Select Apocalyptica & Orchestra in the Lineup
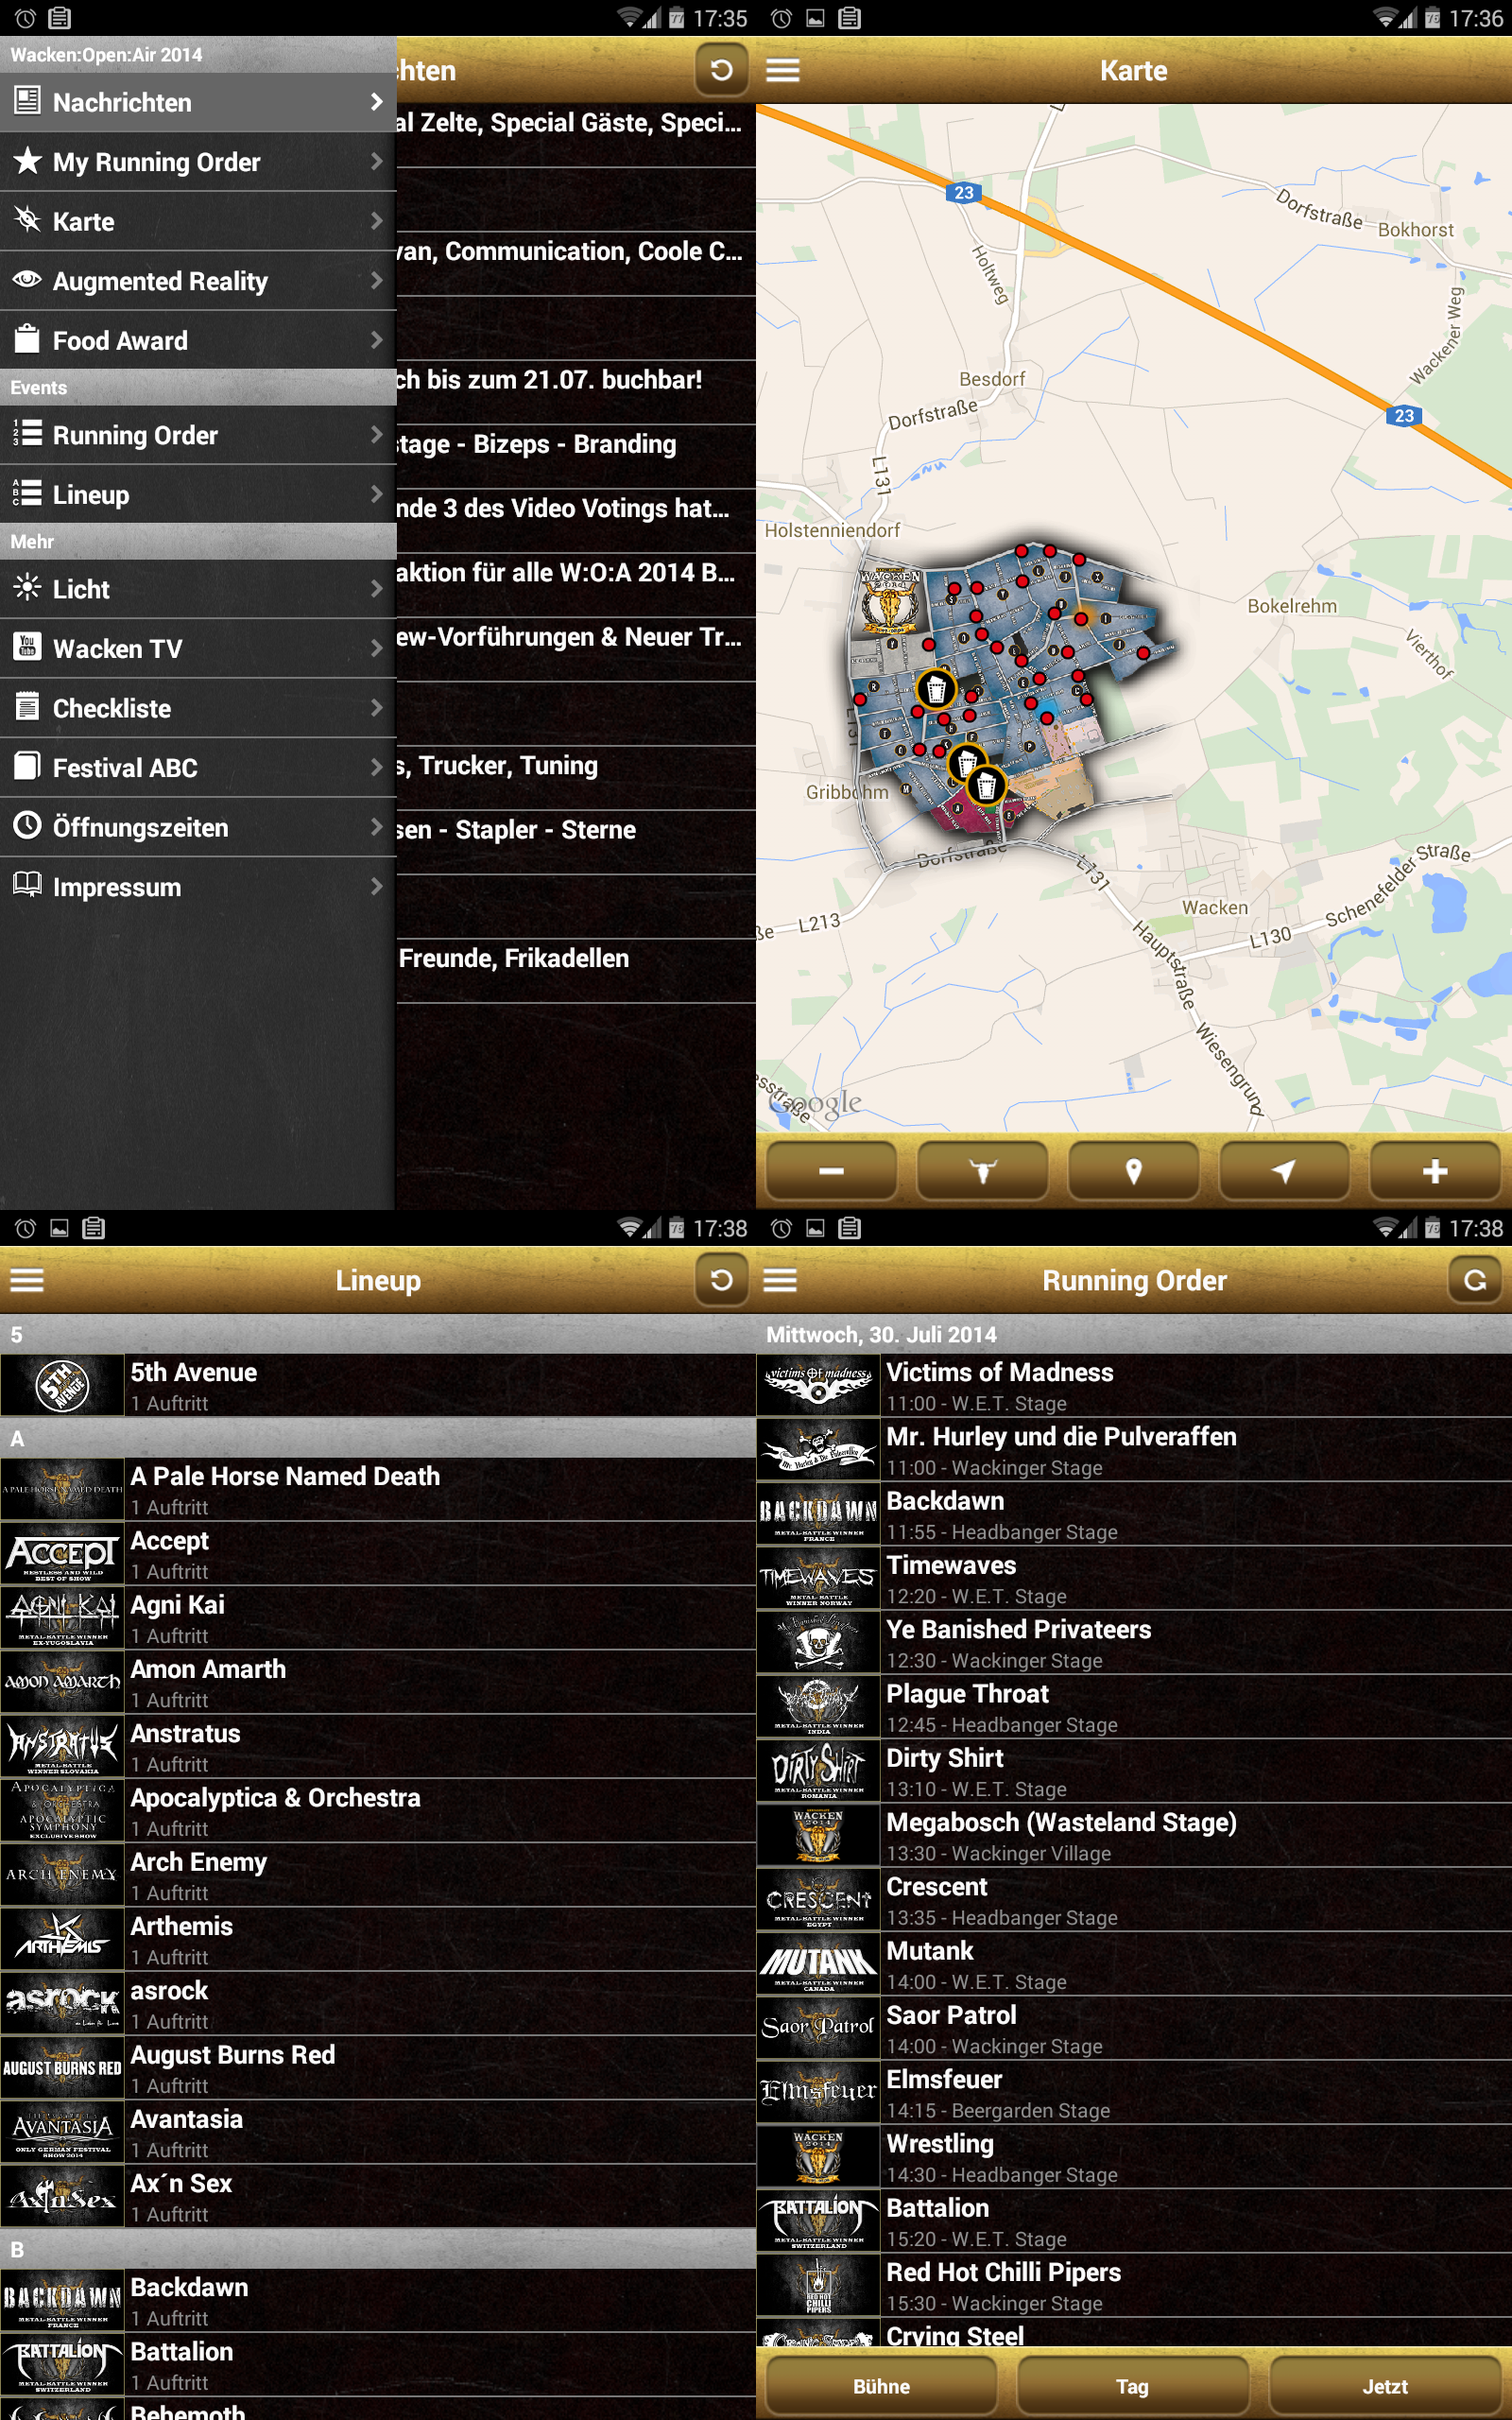The width and height of the screenshot is (1512, 2420). (378, 1810)
